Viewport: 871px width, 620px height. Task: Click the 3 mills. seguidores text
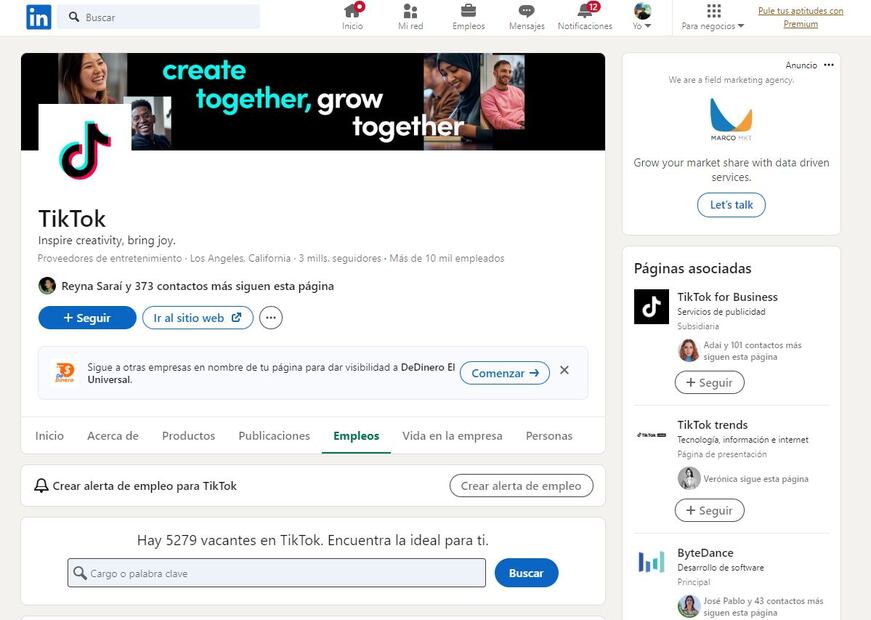pos(340,258)
